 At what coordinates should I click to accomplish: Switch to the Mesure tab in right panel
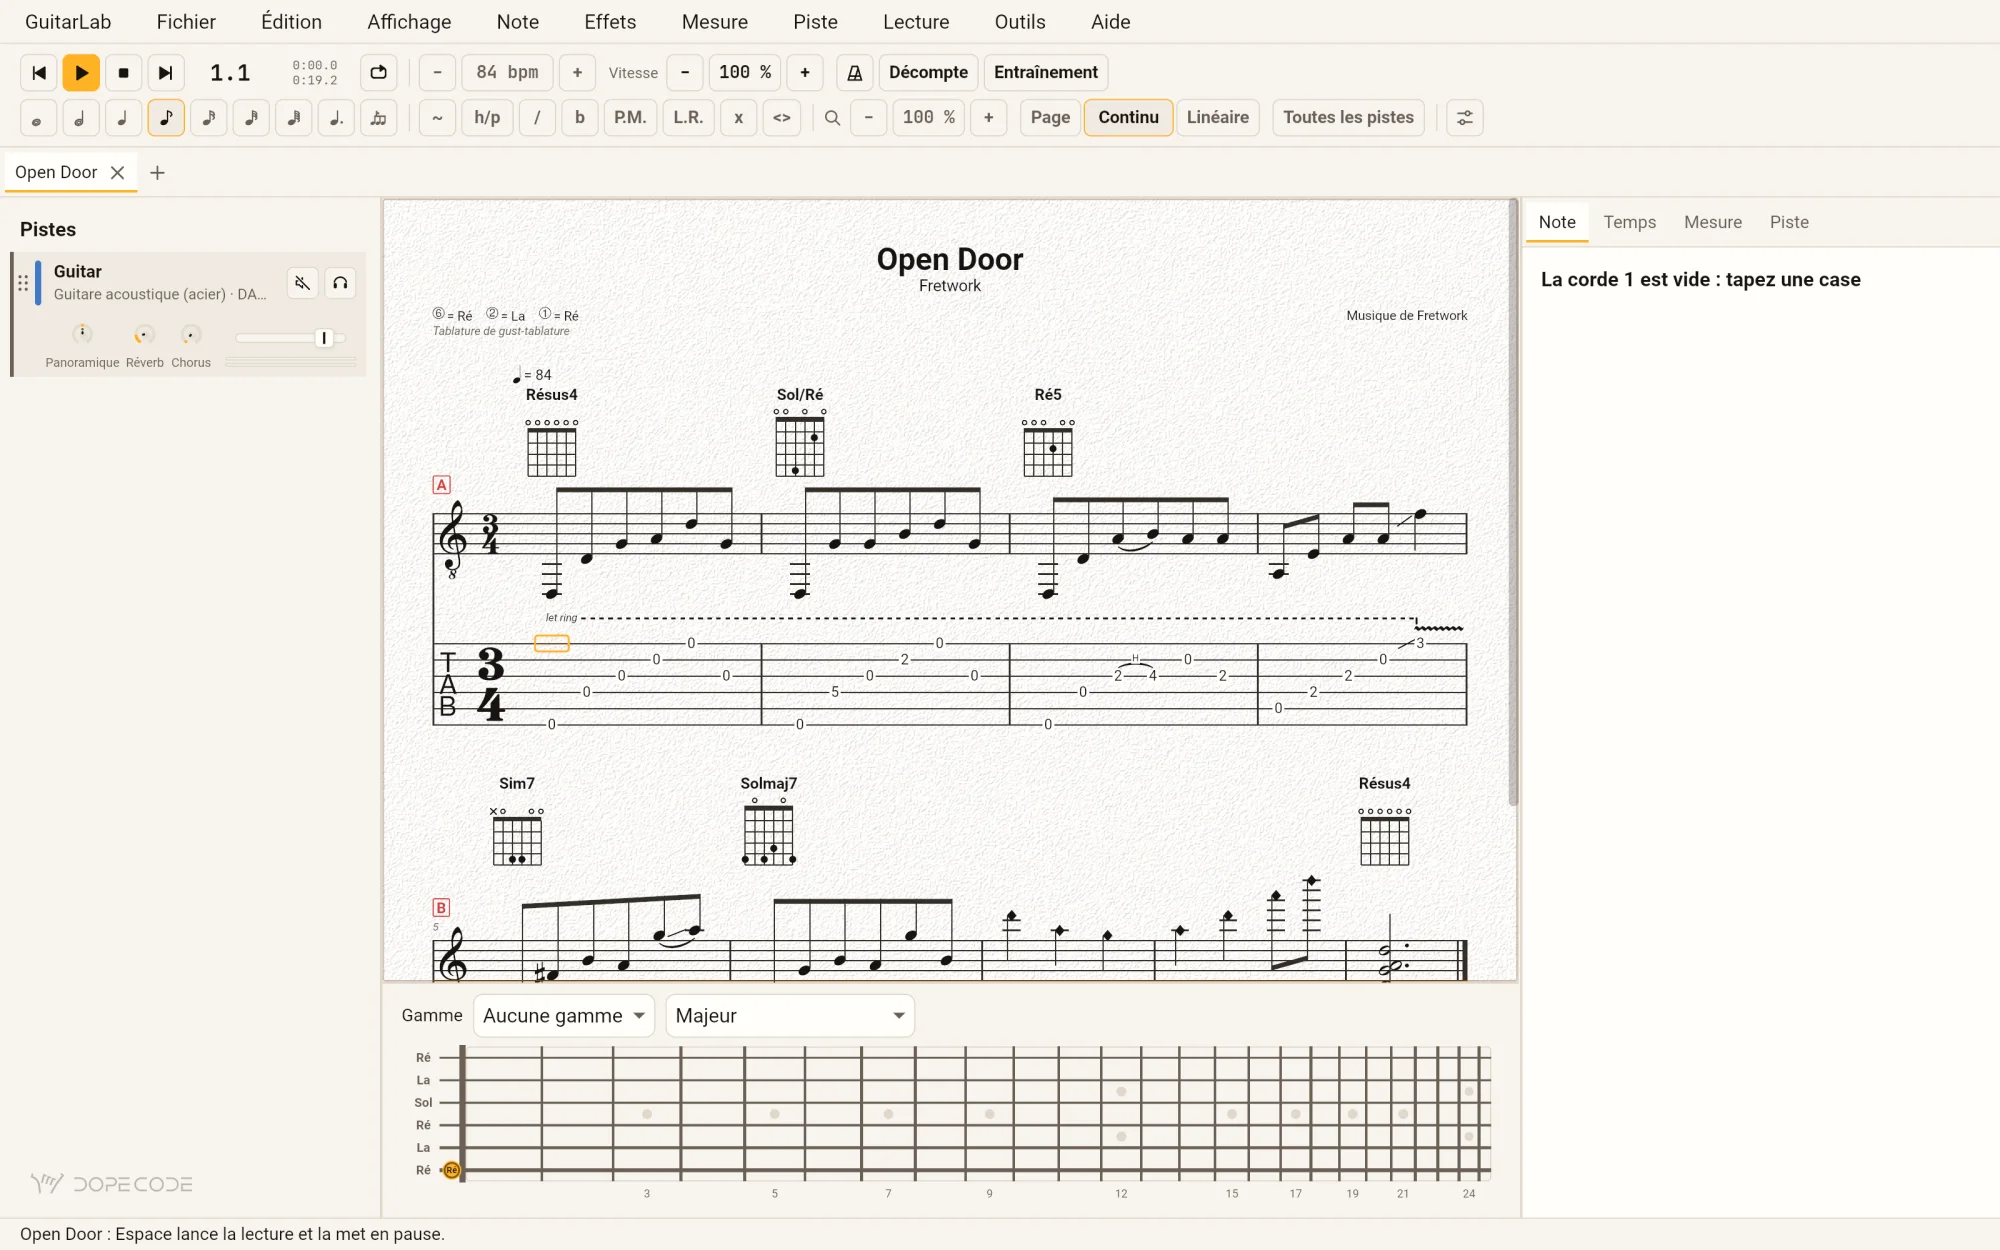(1712, 222)
